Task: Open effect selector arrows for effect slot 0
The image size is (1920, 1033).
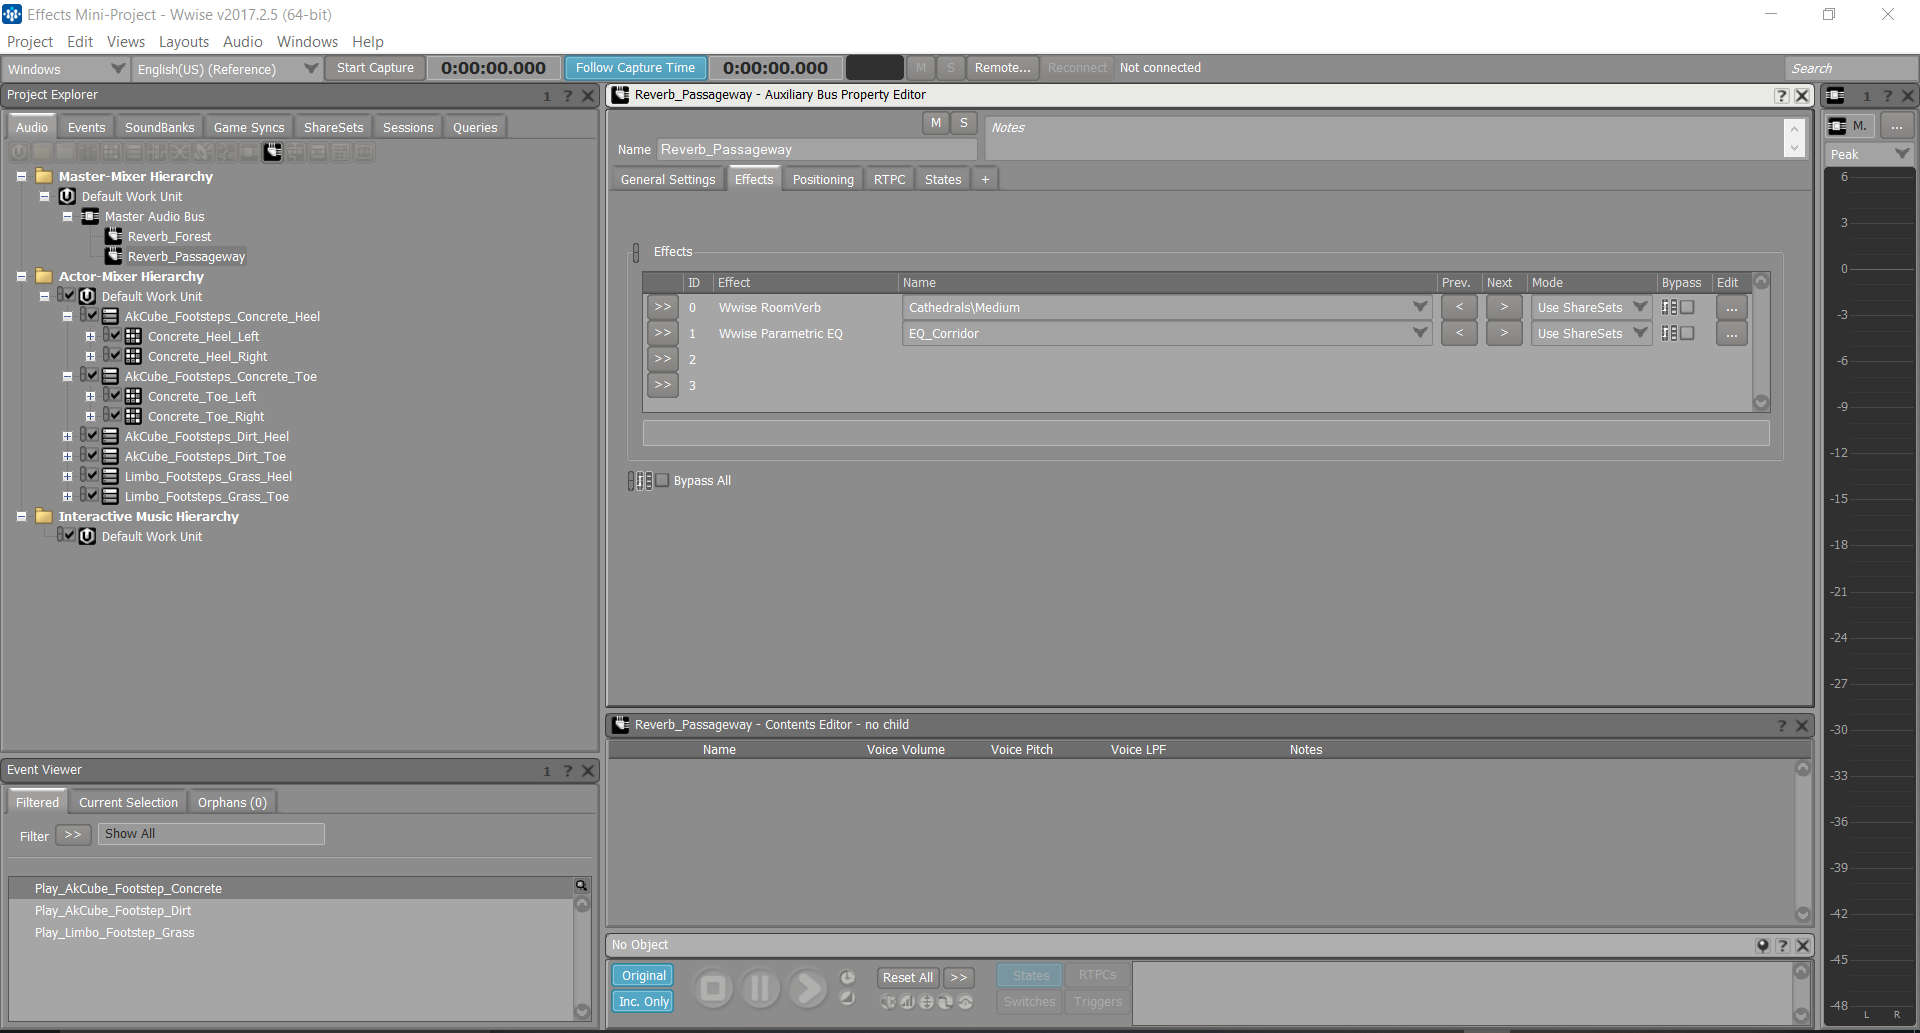Action: tap(662, 307)
